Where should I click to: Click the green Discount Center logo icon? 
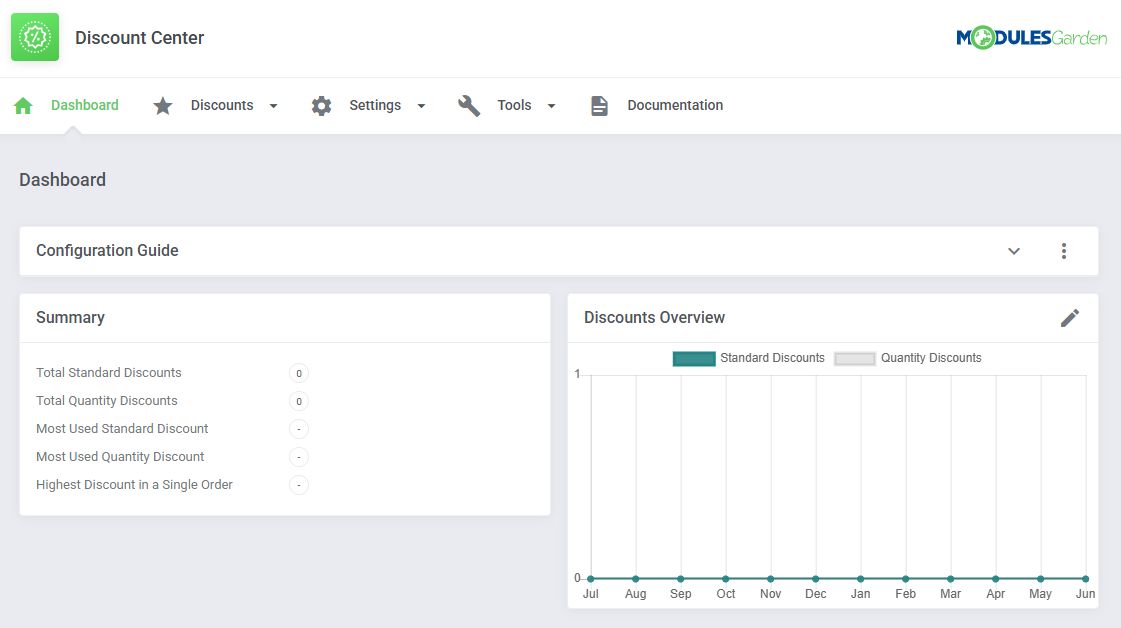point(35,37)
